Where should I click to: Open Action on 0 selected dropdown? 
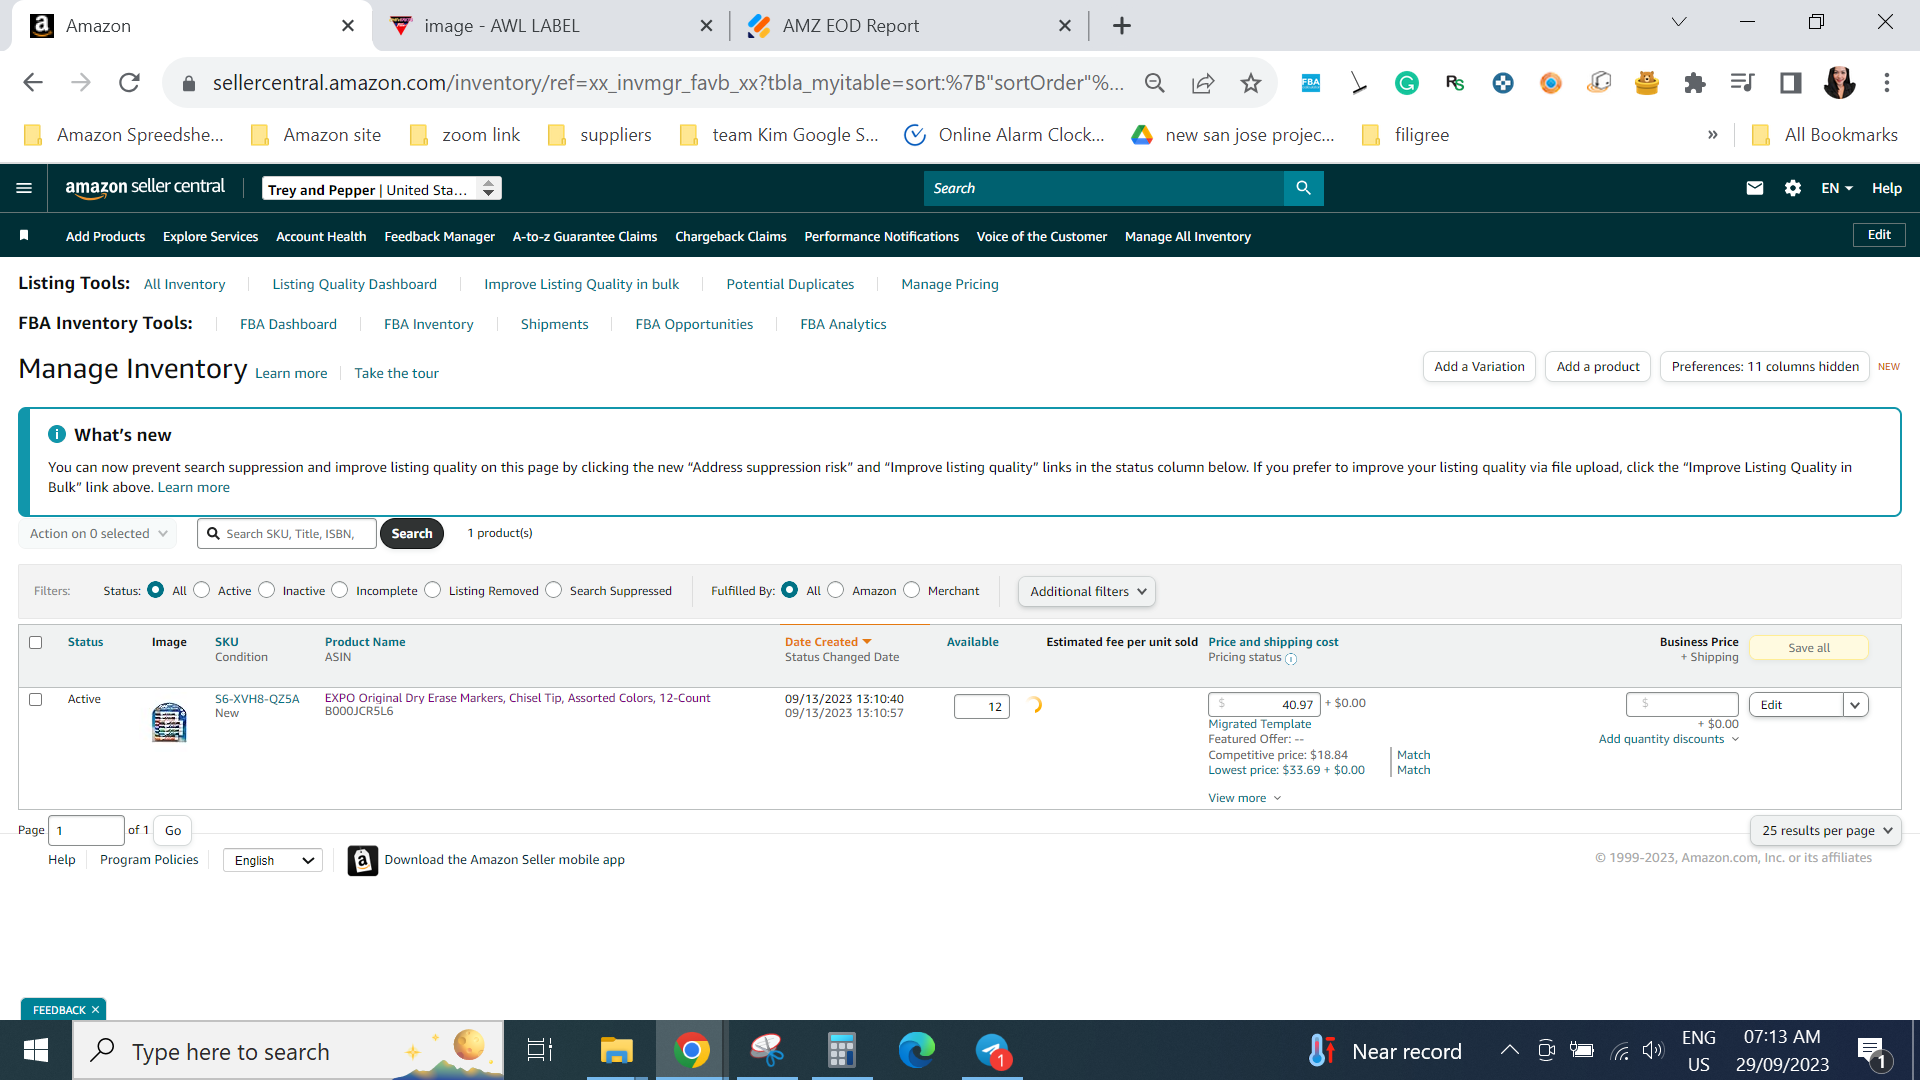(98, 533)
